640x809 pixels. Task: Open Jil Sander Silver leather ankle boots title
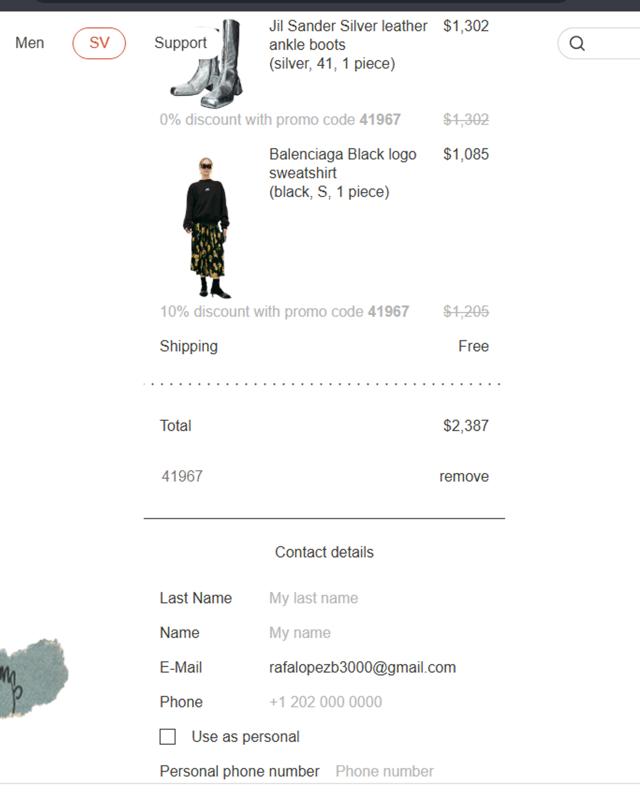click(x=348, y=35)
